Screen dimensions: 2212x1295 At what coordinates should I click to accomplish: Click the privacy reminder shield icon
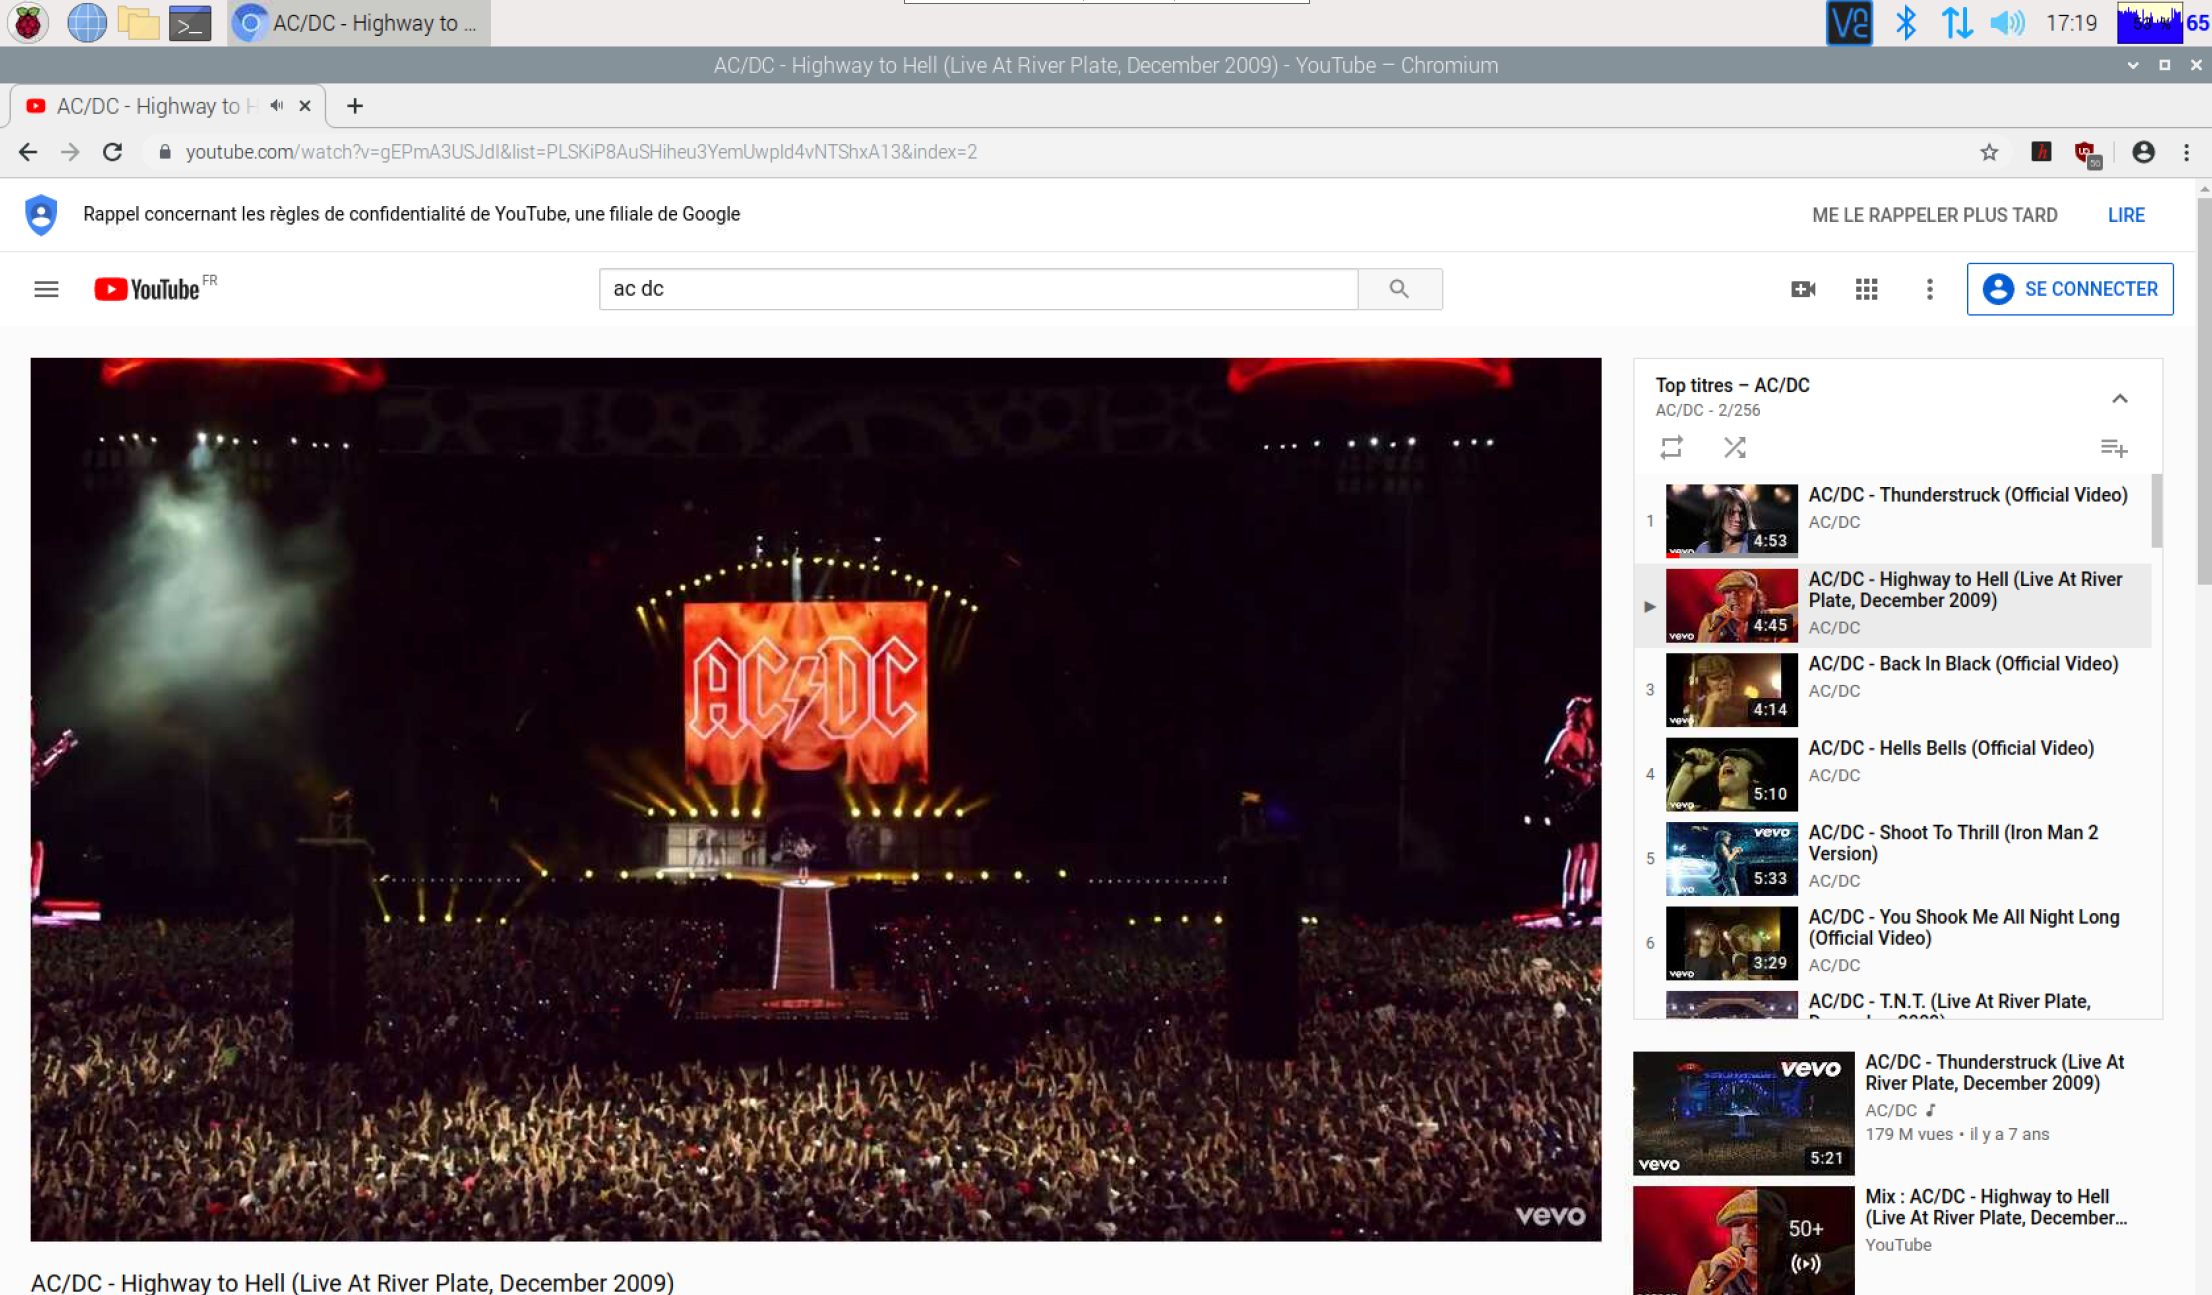pos(41,215)
